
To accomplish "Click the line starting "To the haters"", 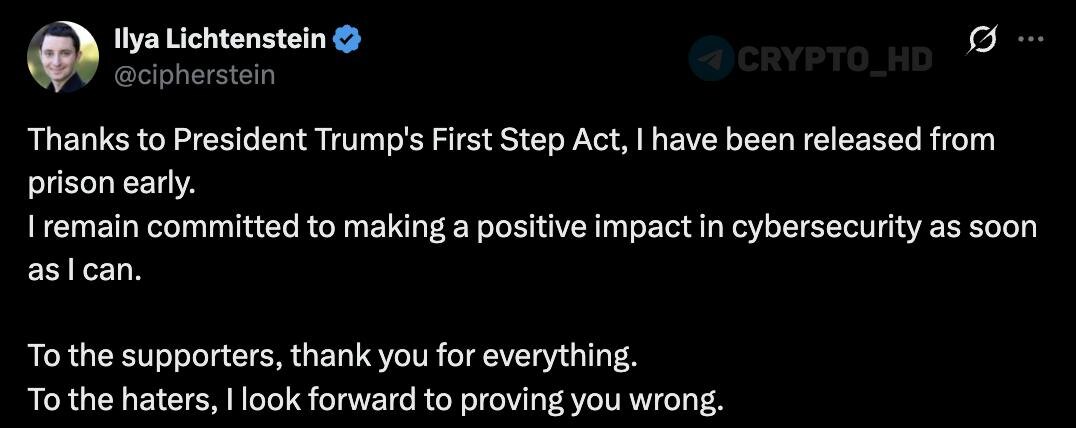I will click(375, 400).
